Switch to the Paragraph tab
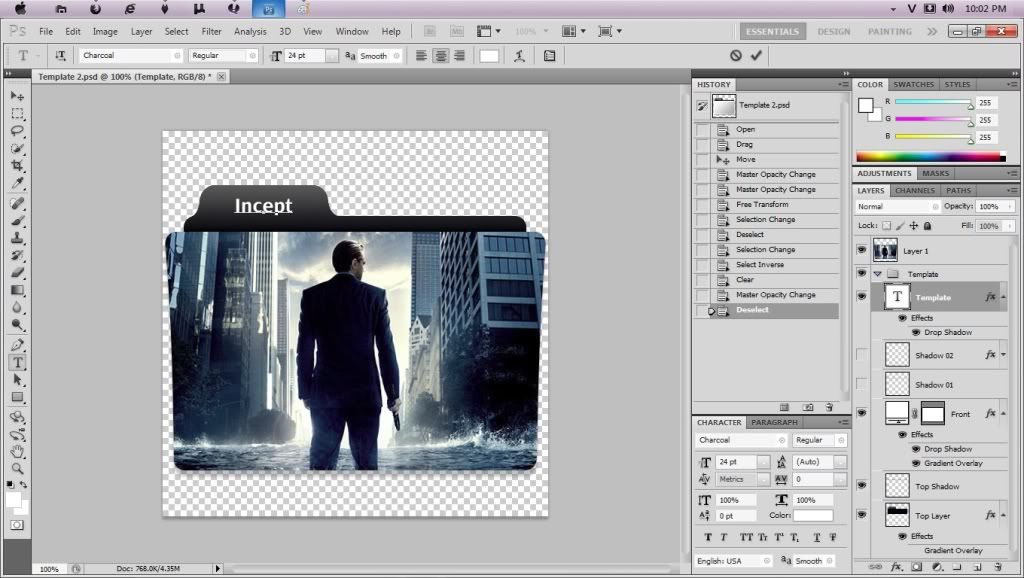 pos(774,422)
